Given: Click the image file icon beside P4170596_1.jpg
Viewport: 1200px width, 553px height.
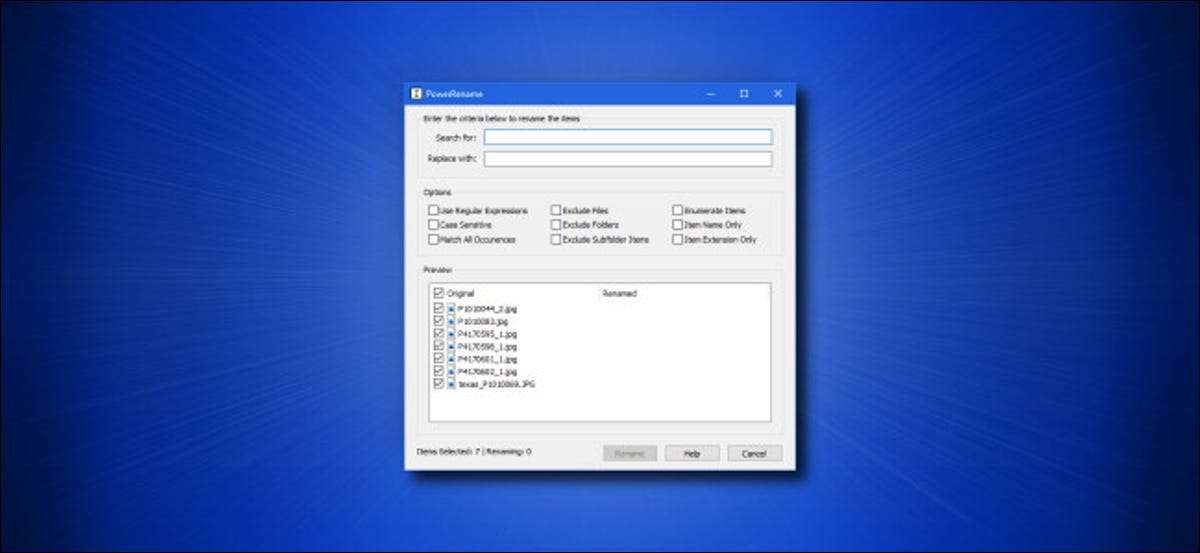Looking at the screenshot, I should [451, 346].
